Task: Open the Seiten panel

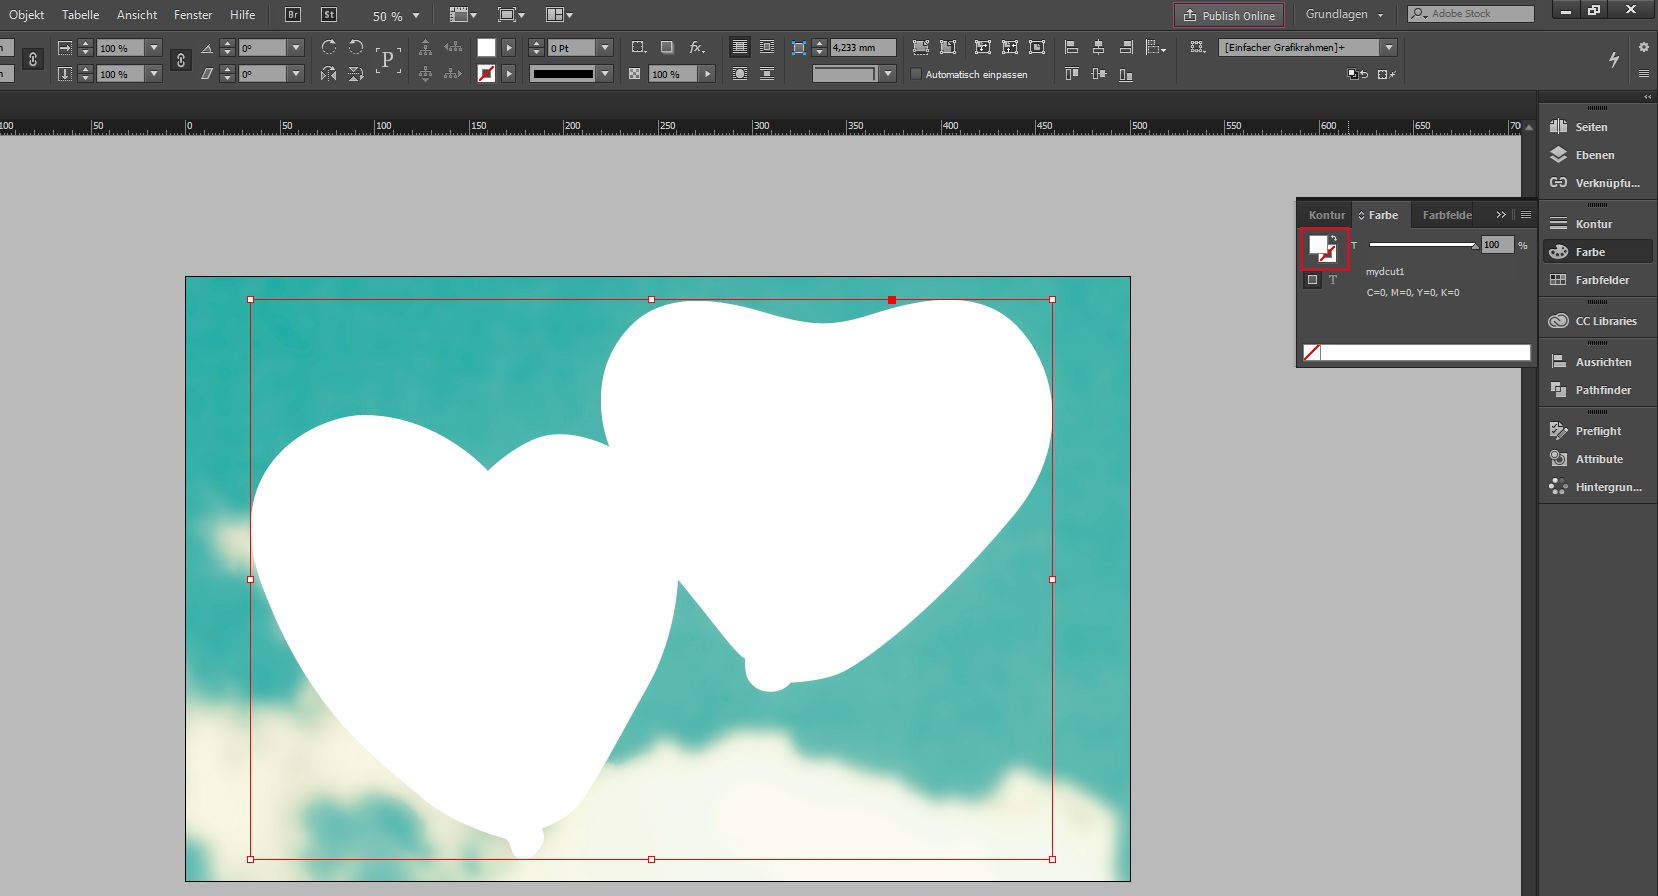Action: [x=1597, y=127]
